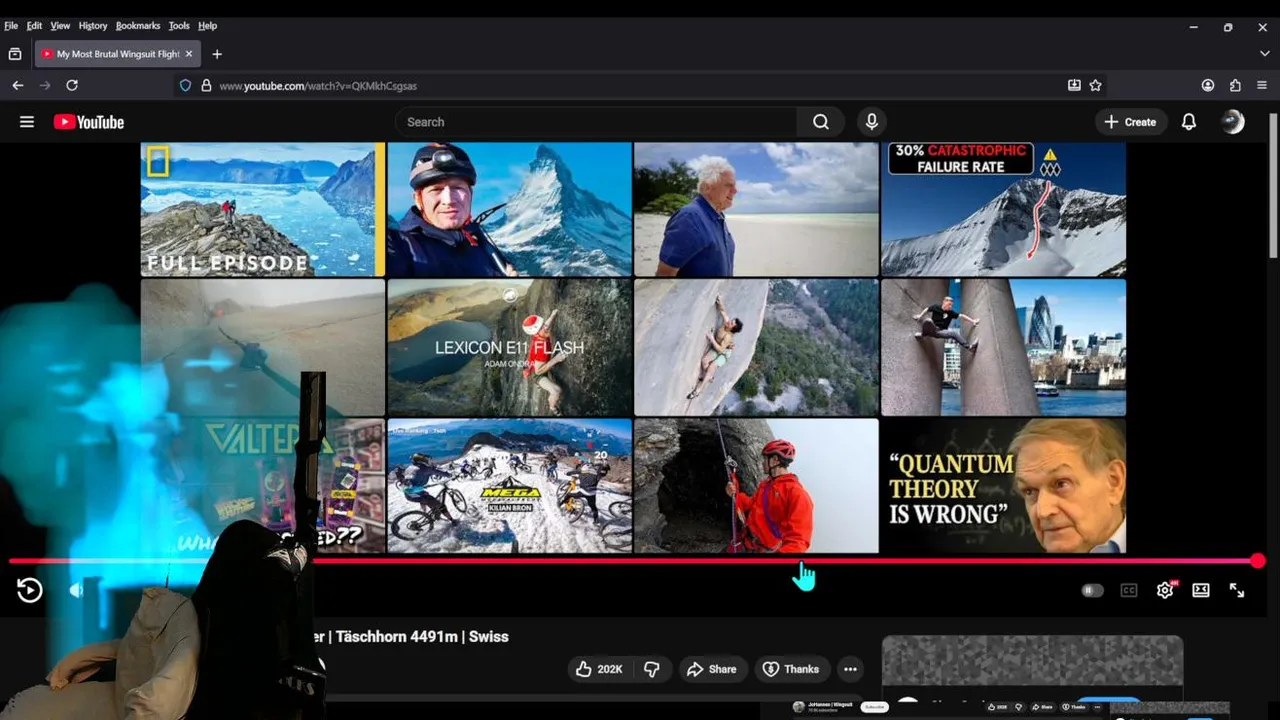This screenshot has width=1280, height=720.
Task: Open the FULL EPISODE National Geographic thumbnail
Action: coord(263,209)
